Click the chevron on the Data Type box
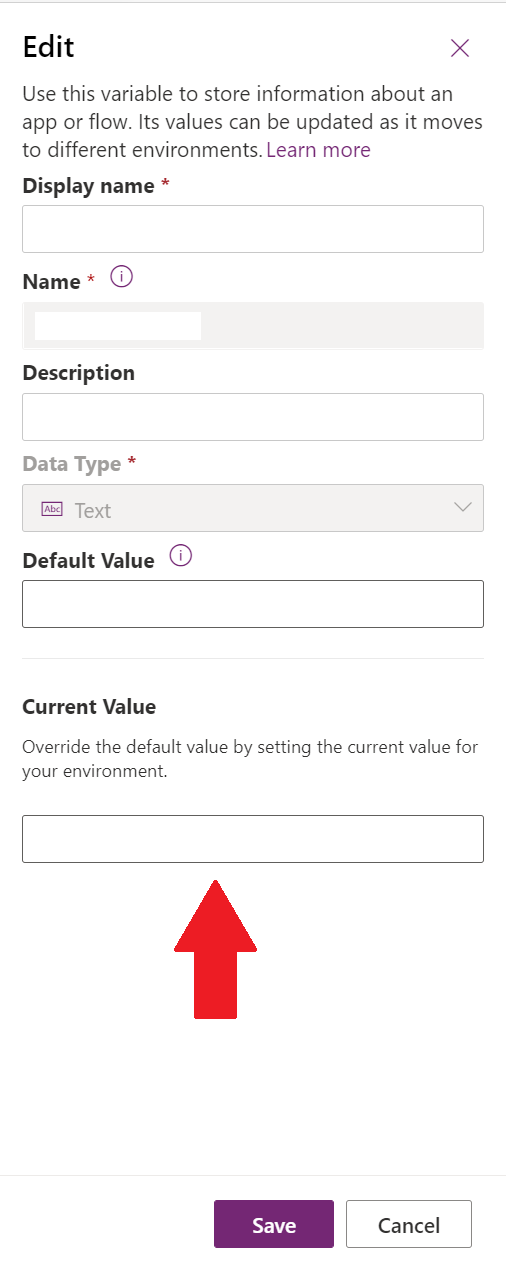 tap(462, 507)
